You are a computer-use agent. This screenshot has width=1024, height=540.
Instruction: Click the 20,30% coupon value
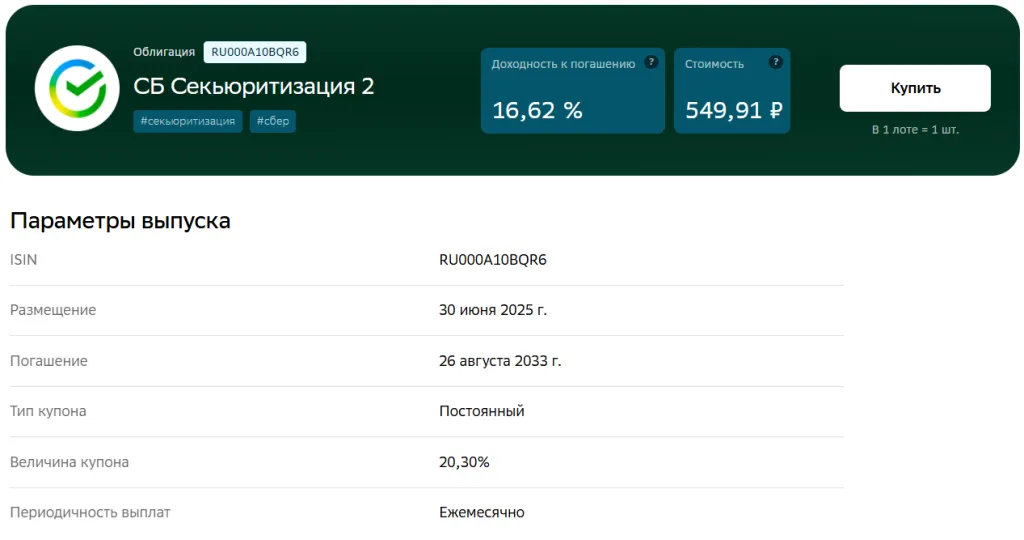pos(464,462)
